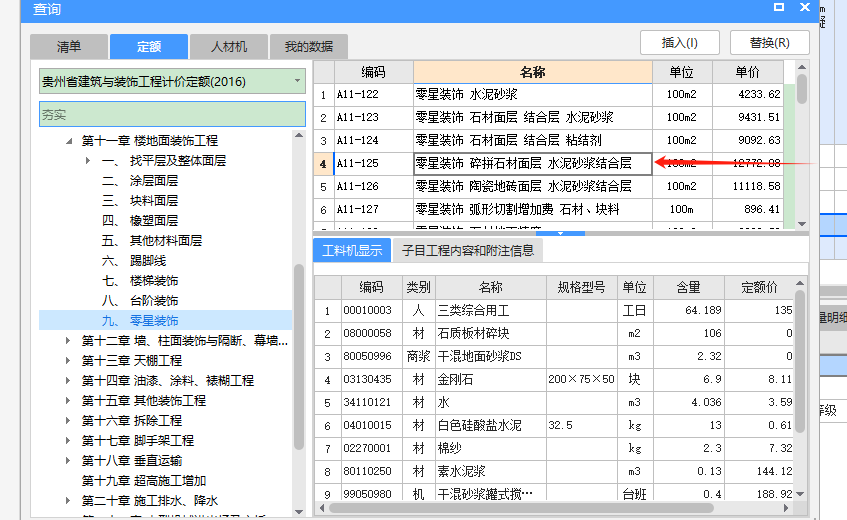Expand 第十三章 天棚工程 node
This screenshot has height=520, width=847.
click(x=68, y=361)
